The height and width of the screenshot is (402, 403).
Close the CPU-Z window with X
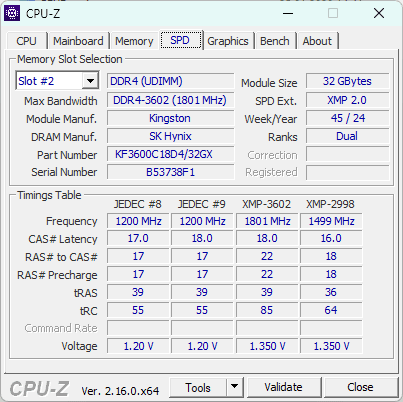[x=379, y=13]
